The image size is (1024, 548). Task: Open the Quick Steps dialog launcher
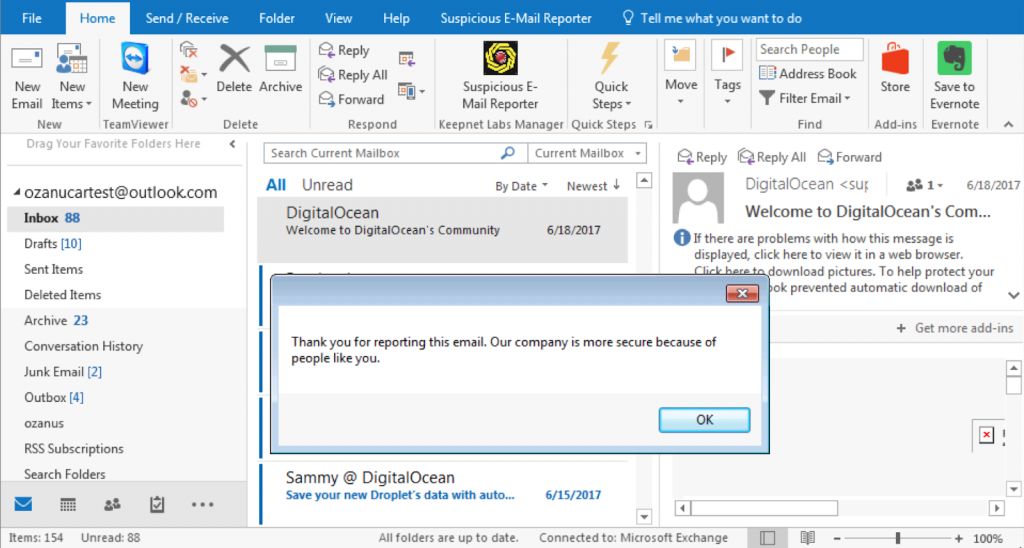point(648,124)
